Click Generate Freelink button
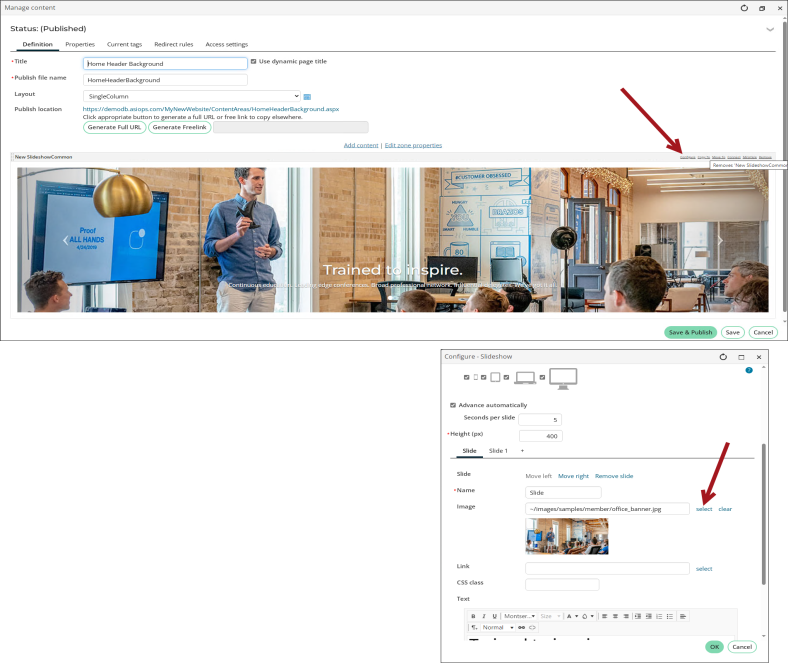Image resolution: width=788 pixels, height=663 pixels. pyautogui.click(x=179, y=127)
